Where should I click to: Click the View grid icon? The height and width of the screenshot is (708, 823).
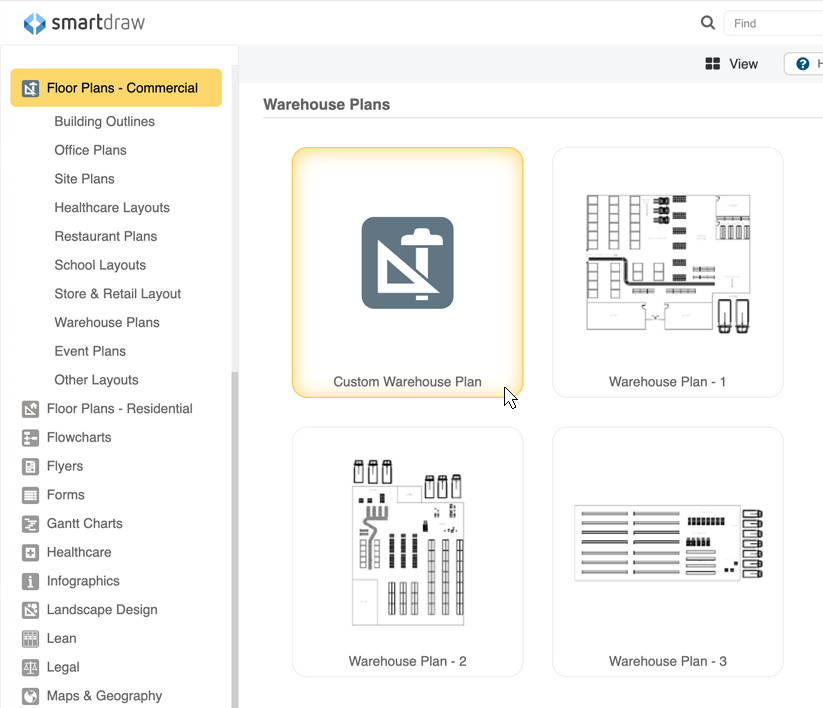[712, 64]
